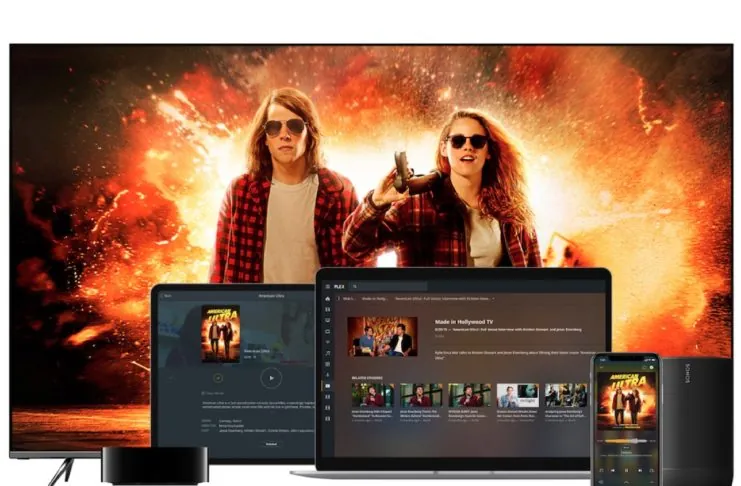Focus the Plex search field on the laptop
Screen dimensions: 741x486
(x=388, y=286)
